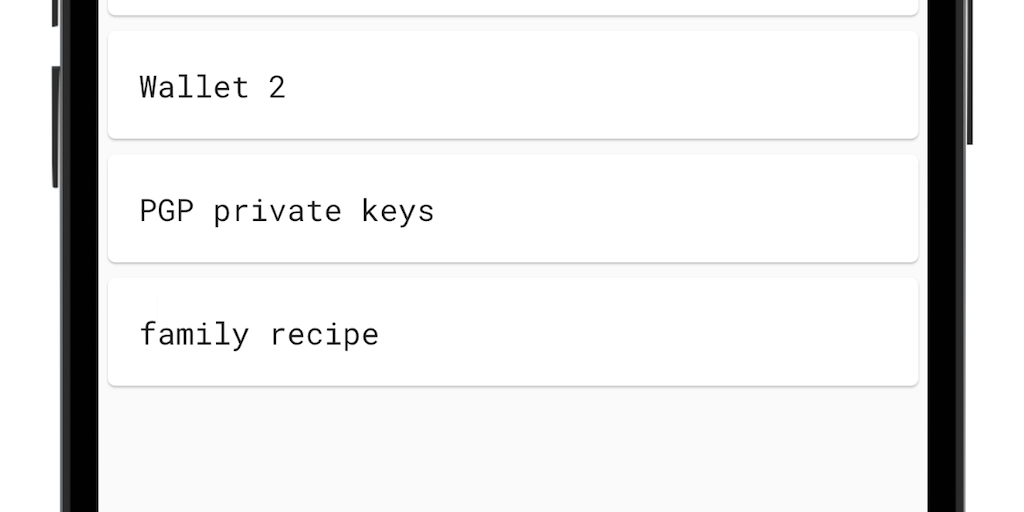
Task: Click the "Wallet 2" text label
Action: click(x=212, y=87)
